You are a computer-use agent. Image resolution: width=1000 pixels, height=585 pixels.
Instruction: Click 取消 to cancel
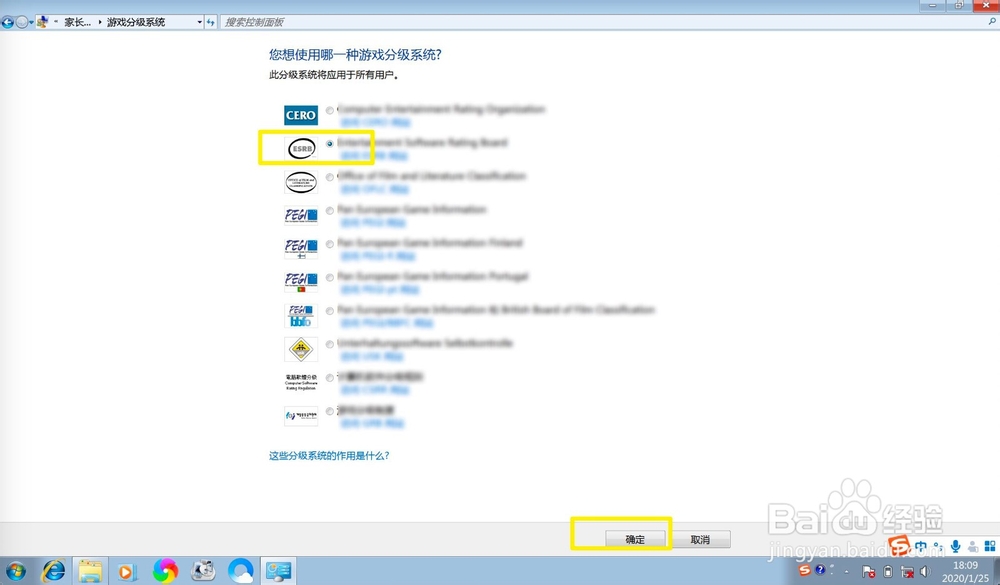pos(700,540)
